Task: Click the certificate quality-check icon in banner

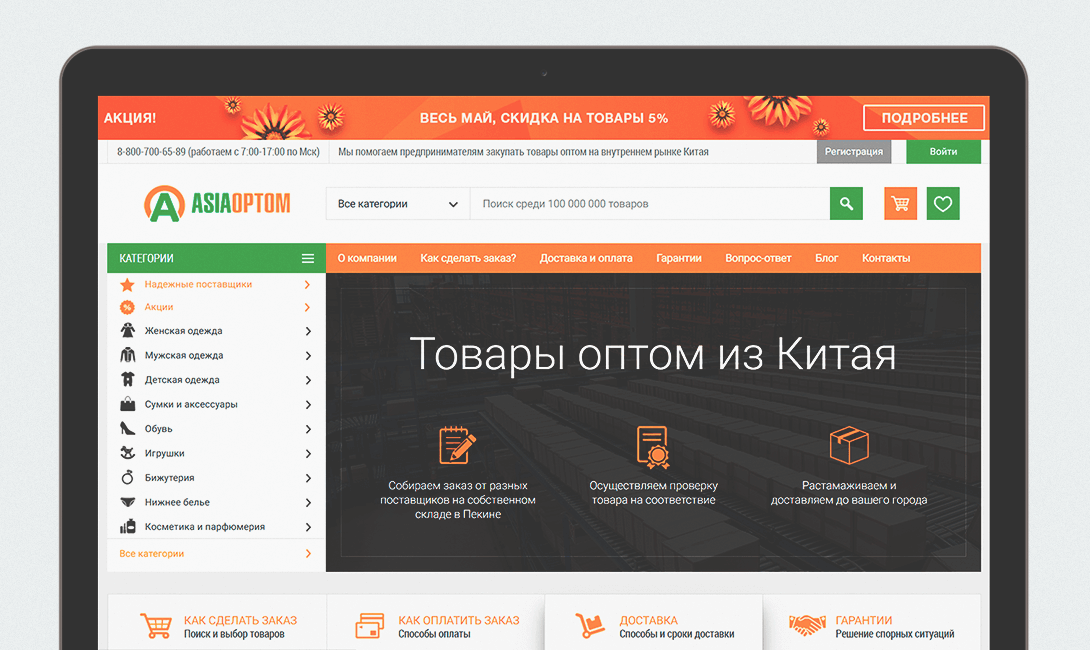Action: [x=653, y=446]
